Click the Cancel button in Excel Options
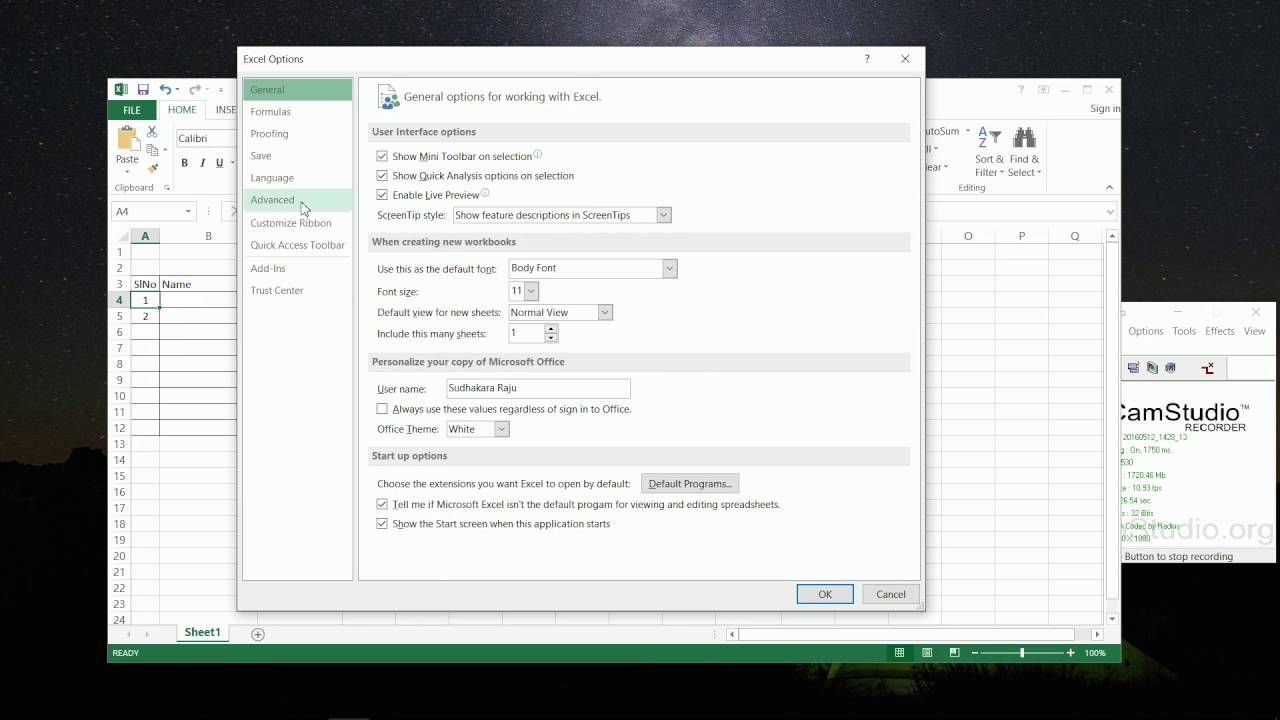This screenshot has height=720, width=1280. coord(891,594)
